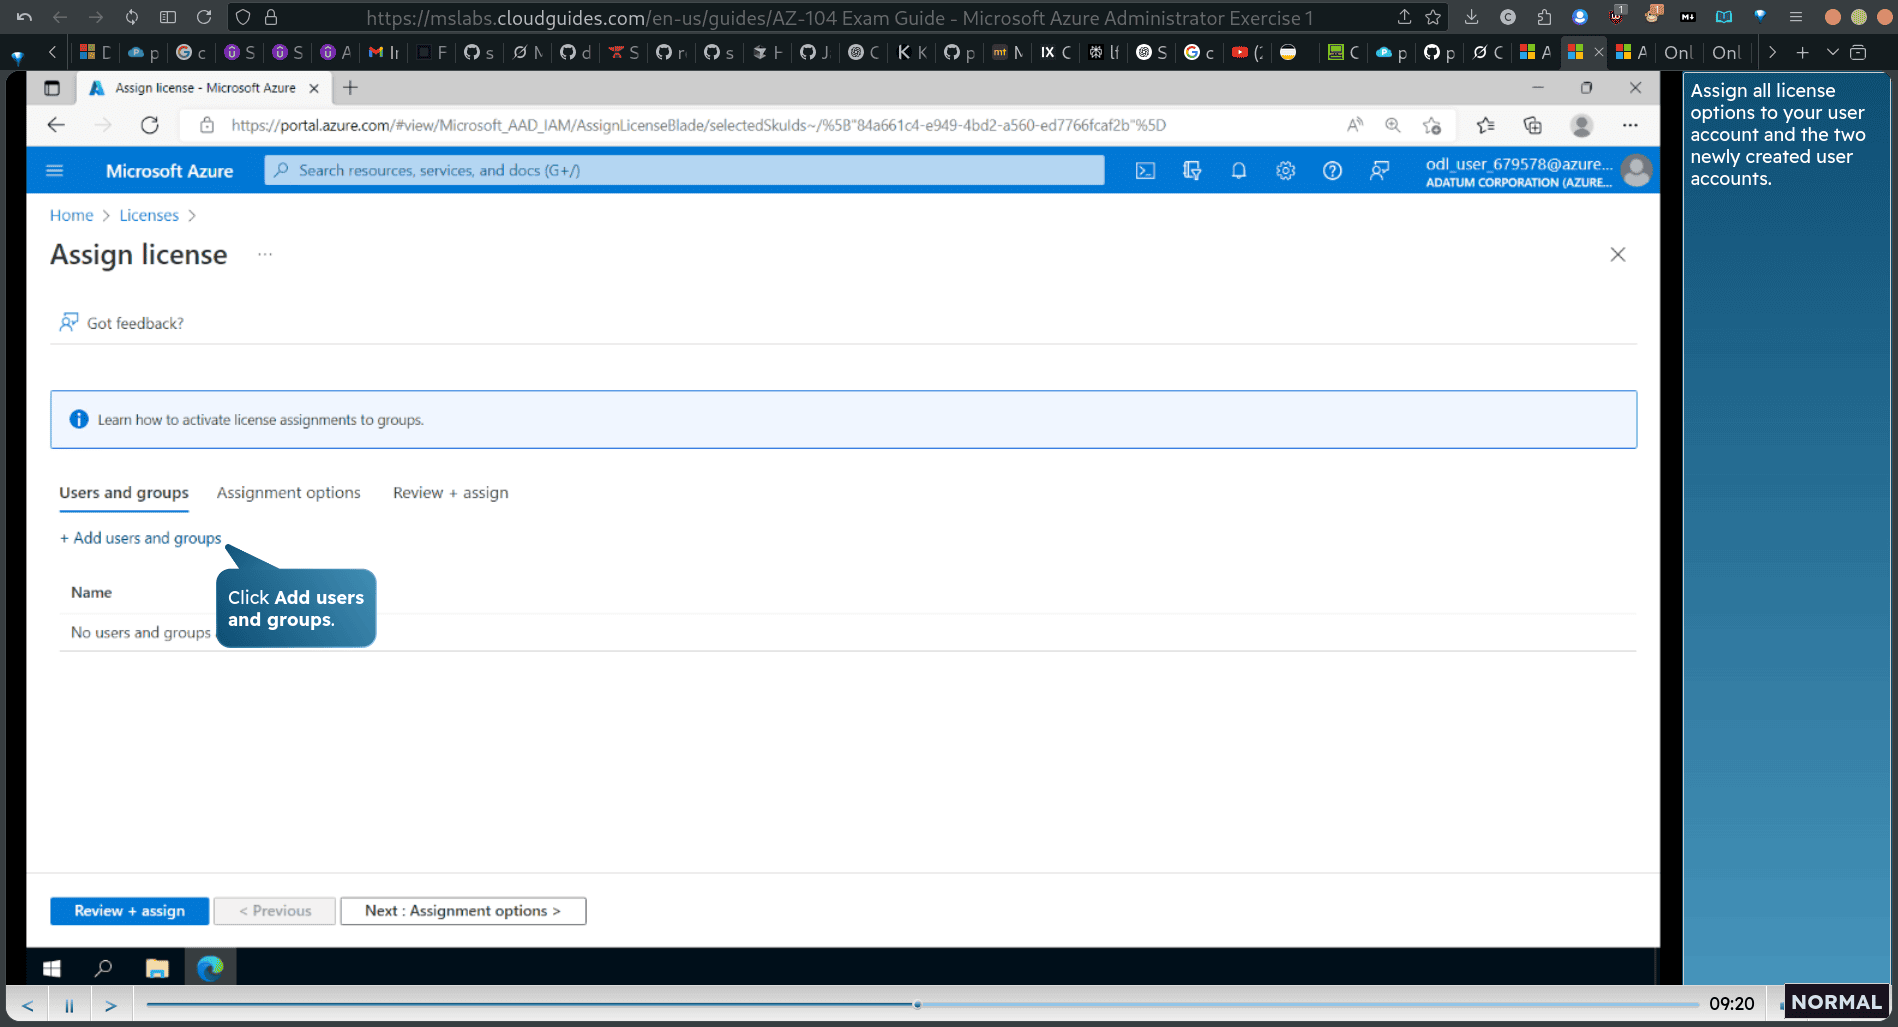Go to previous guide step
The height and width of the screenshot is (1027, 1898).
coord(28,1005)
